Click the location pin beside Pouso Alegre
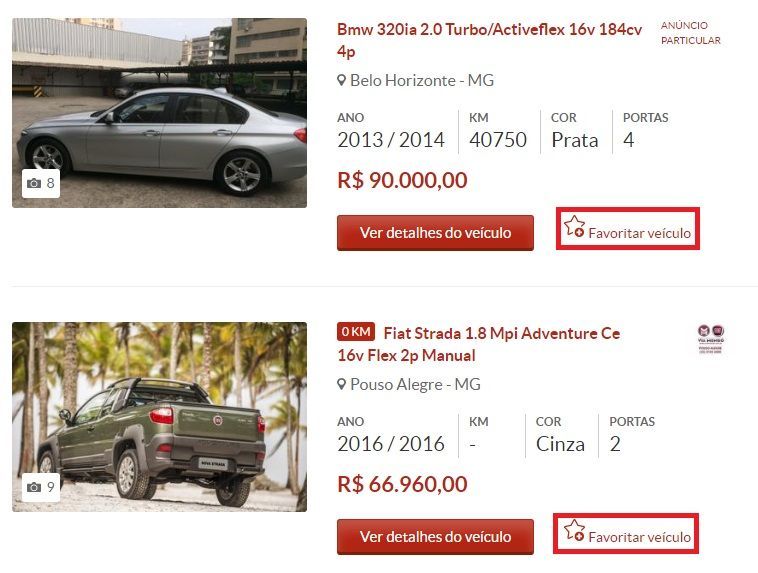Screen dimensions: 758x573 click(x=341, y=384)
